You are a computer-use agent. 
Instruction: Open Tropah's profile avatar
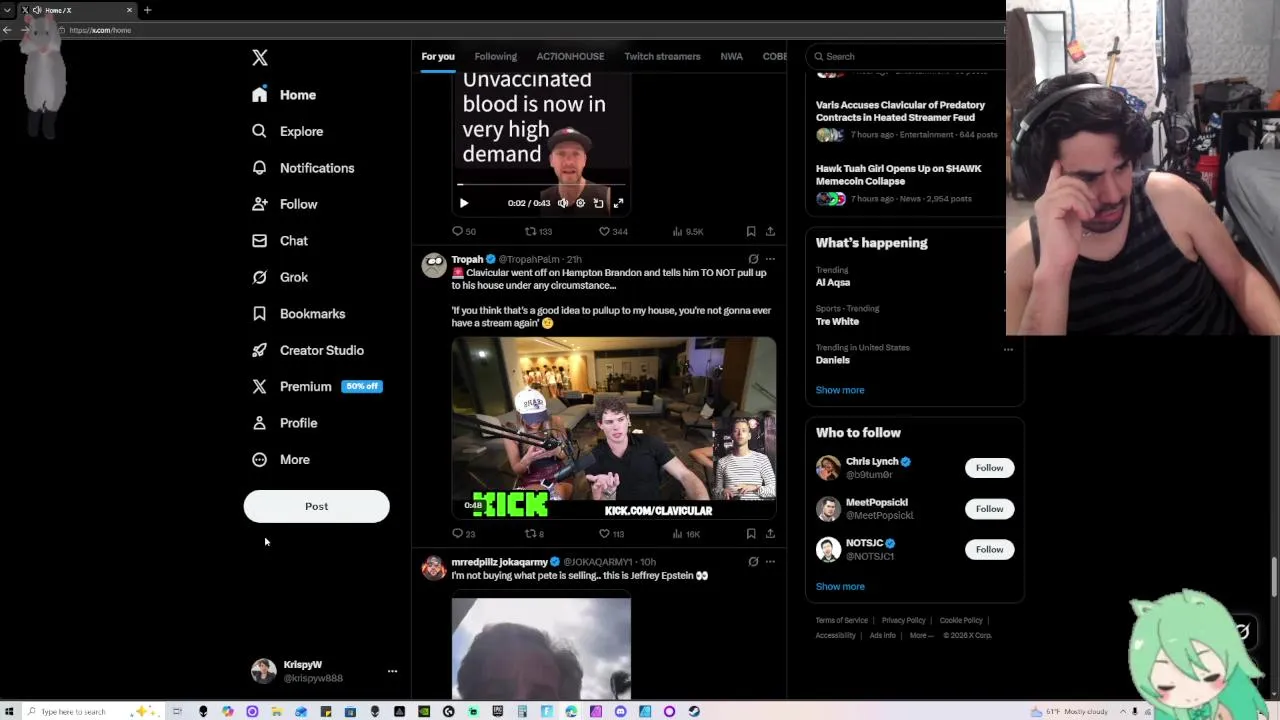434,265
